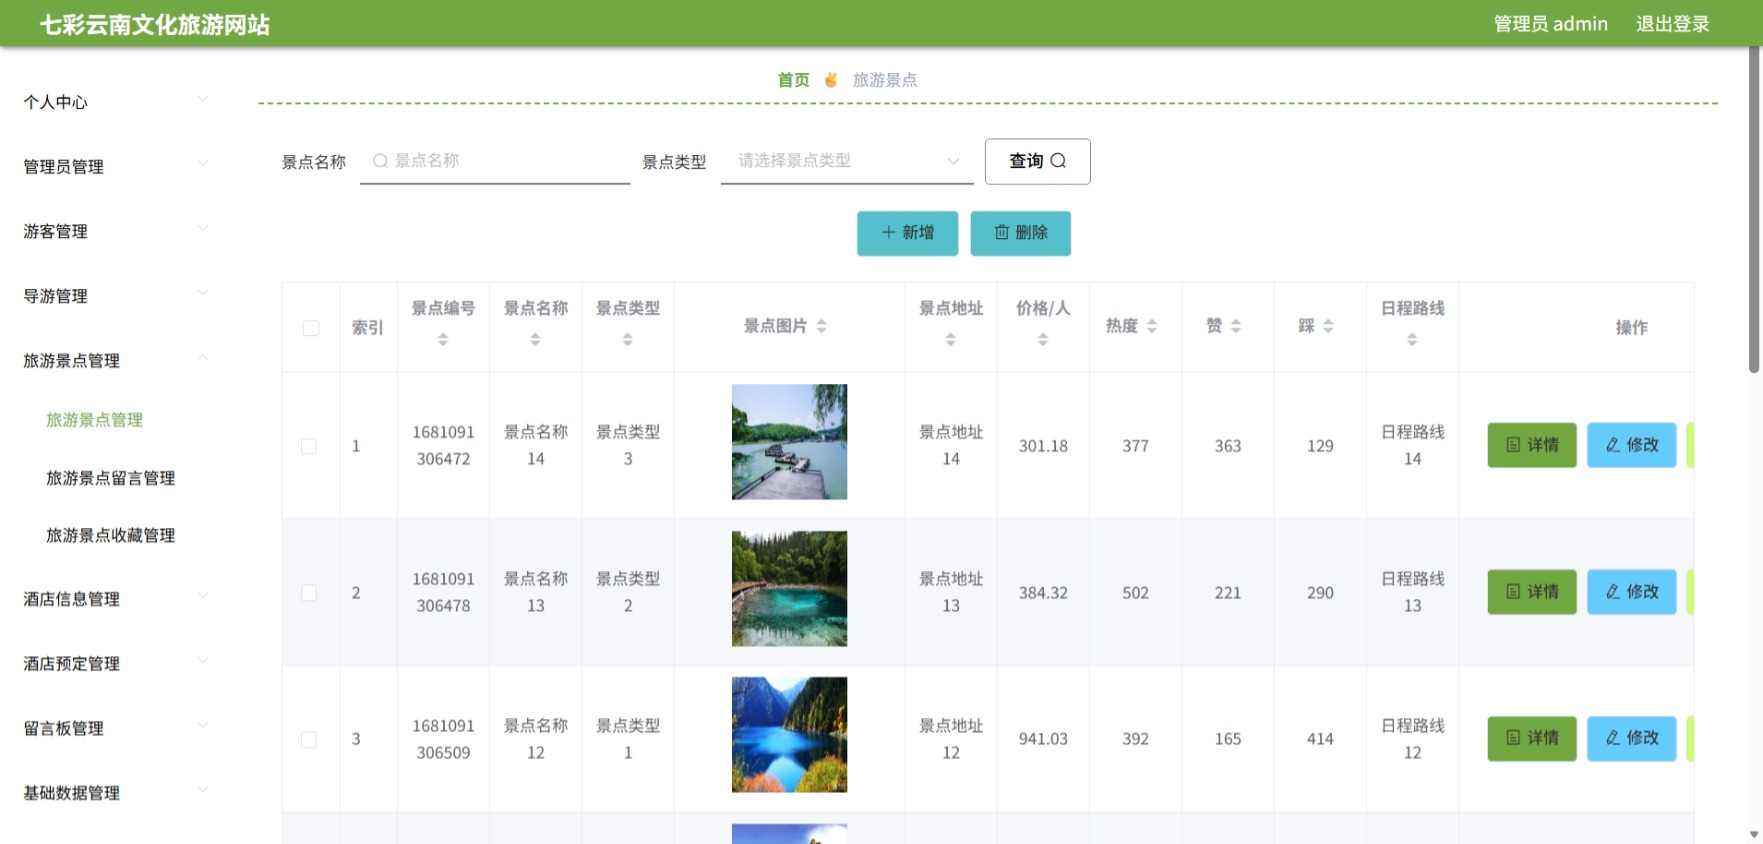Screen dimensions: 1763x844
Task: Click the scrollbar down arrow at bottom right
Action: [1754, 835]
